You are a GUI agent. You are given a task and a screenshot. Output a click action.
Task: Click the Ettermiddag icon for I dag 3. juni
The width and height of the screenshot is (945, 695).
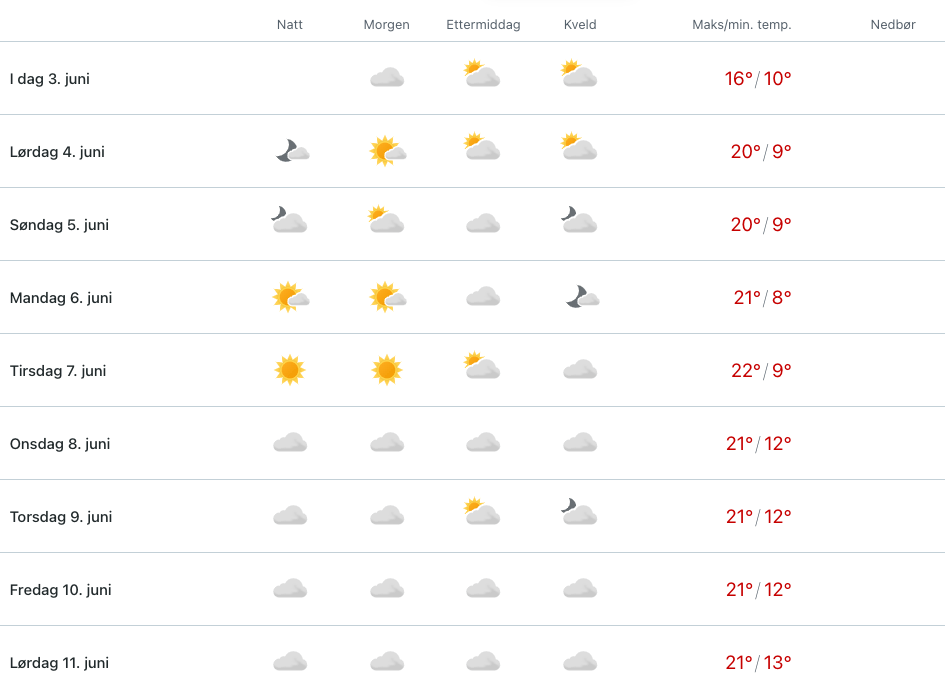click(x=482, y=75)
